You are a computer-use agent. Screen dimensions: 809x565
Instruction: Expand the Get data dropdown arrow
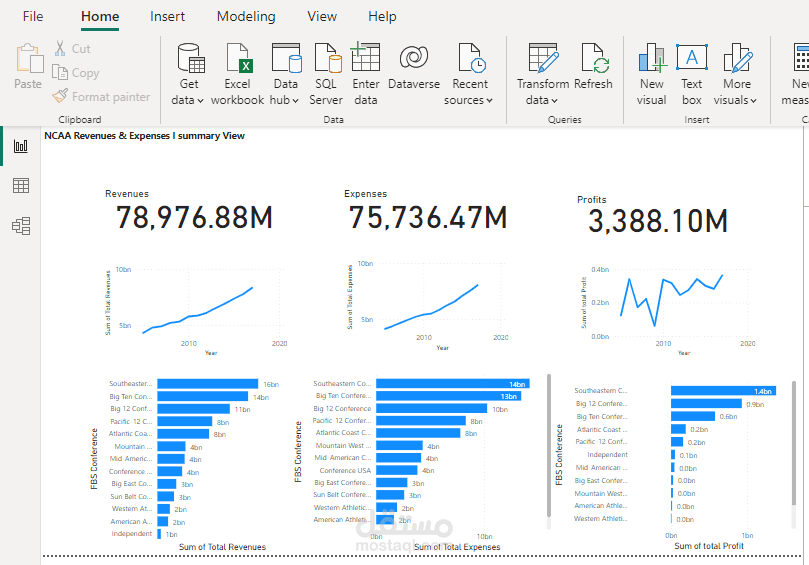point(200,101)
